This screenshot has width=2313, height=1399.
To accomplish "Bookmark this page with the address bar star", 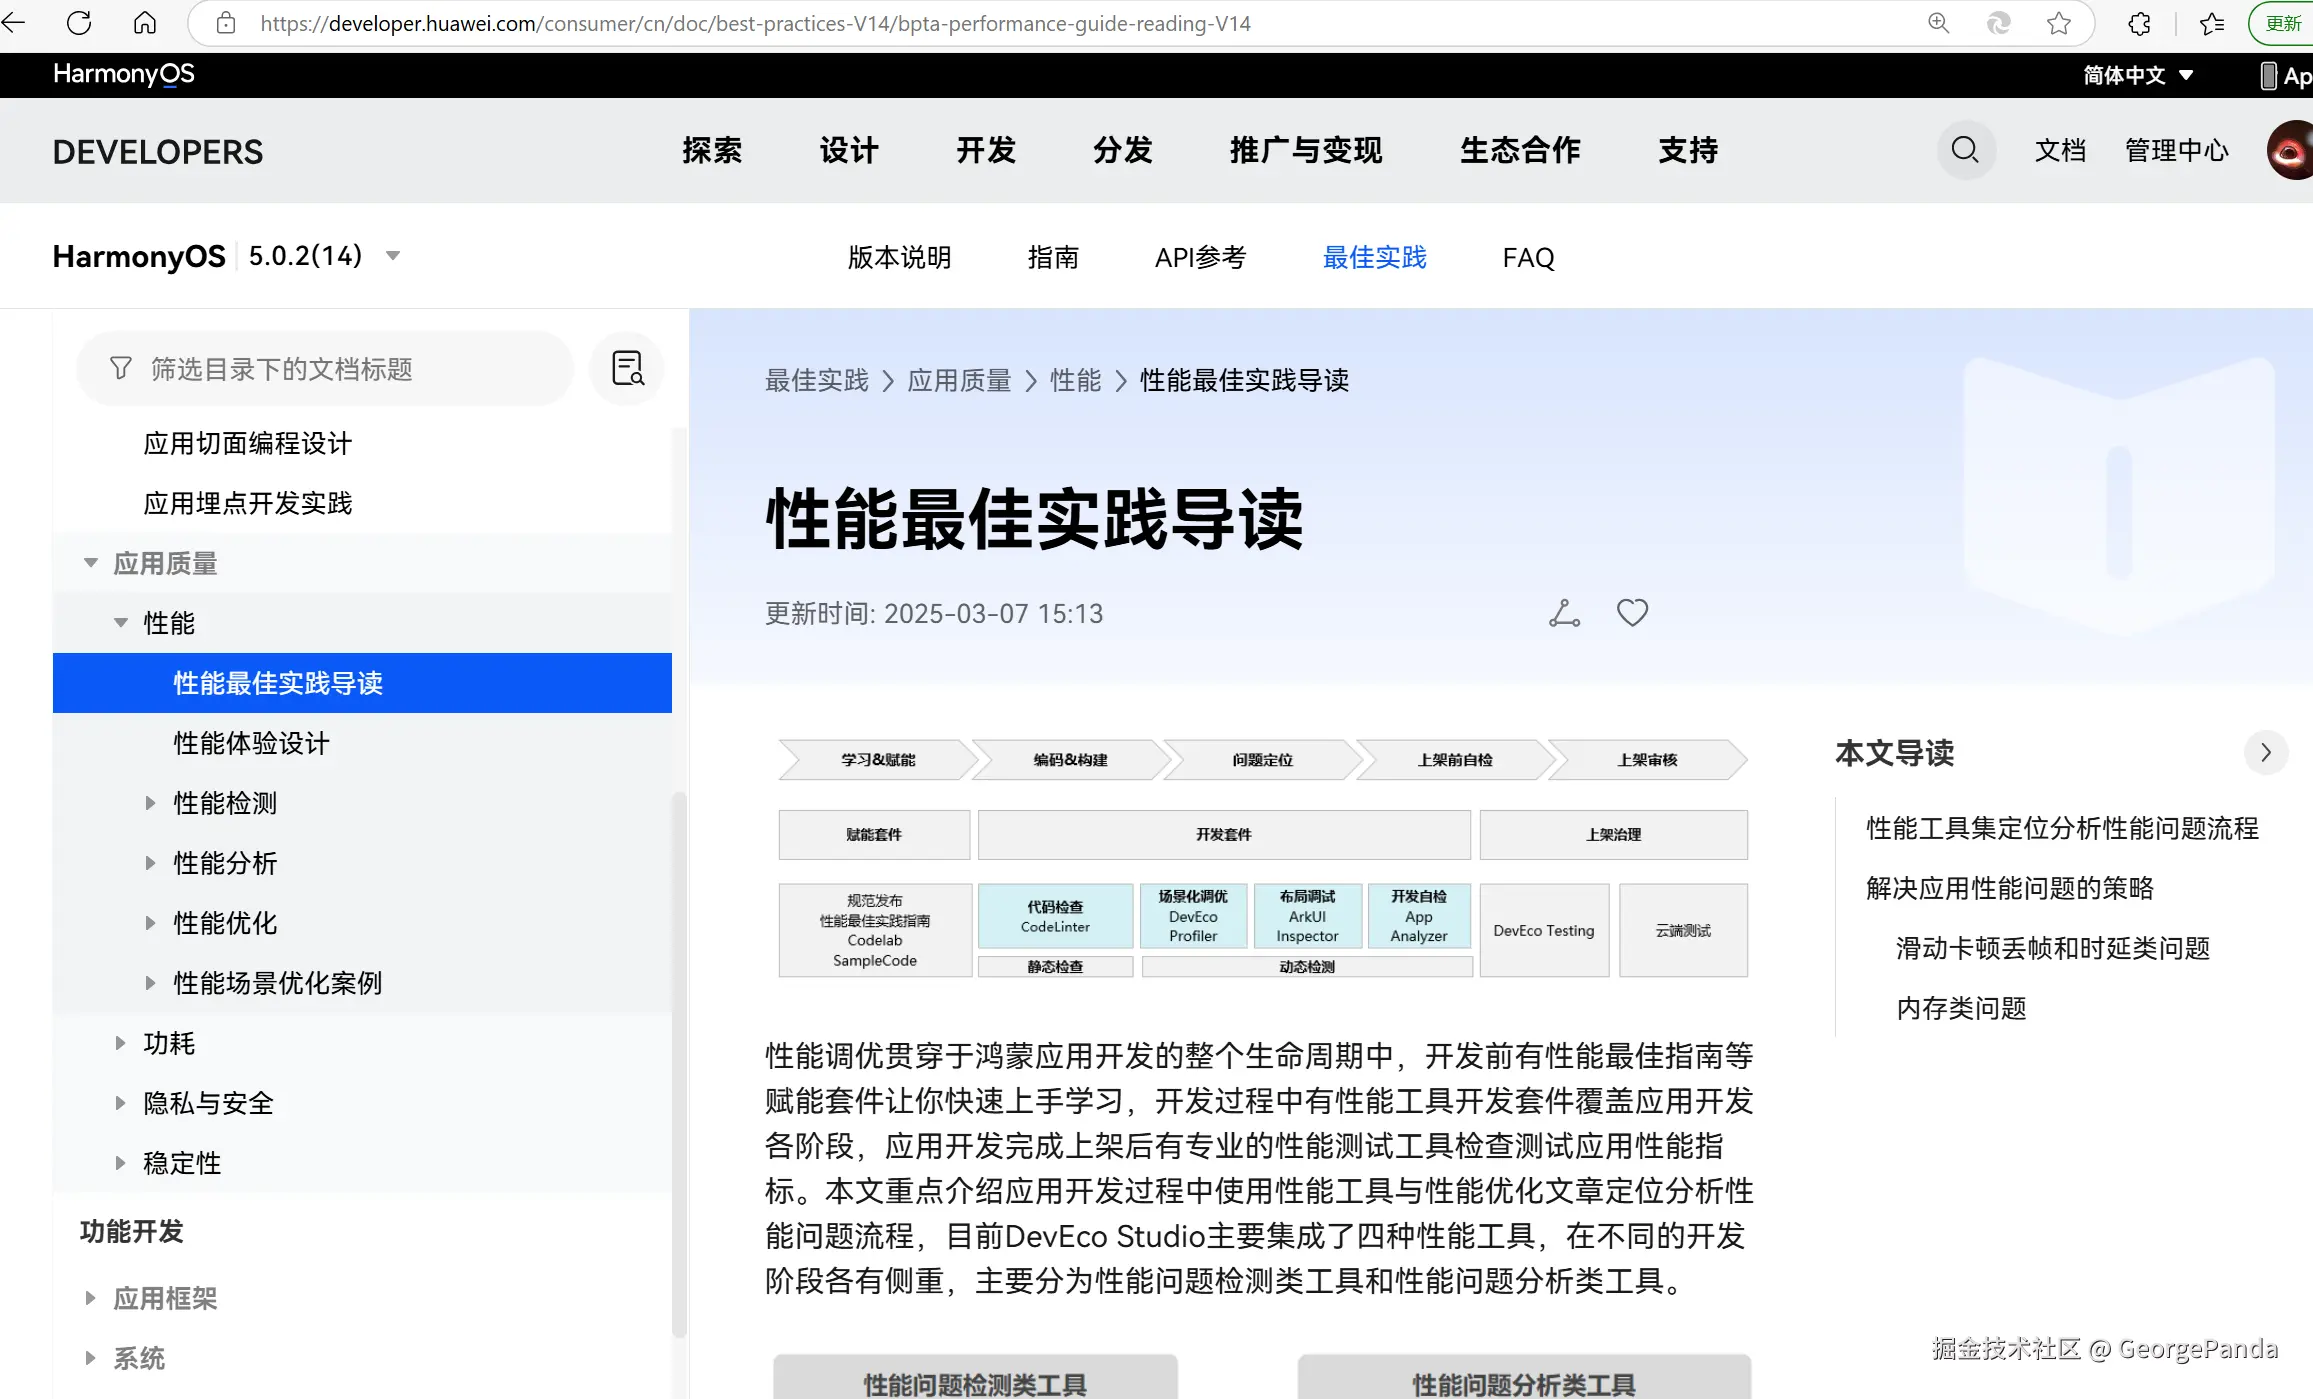I will coord(2059,22).
